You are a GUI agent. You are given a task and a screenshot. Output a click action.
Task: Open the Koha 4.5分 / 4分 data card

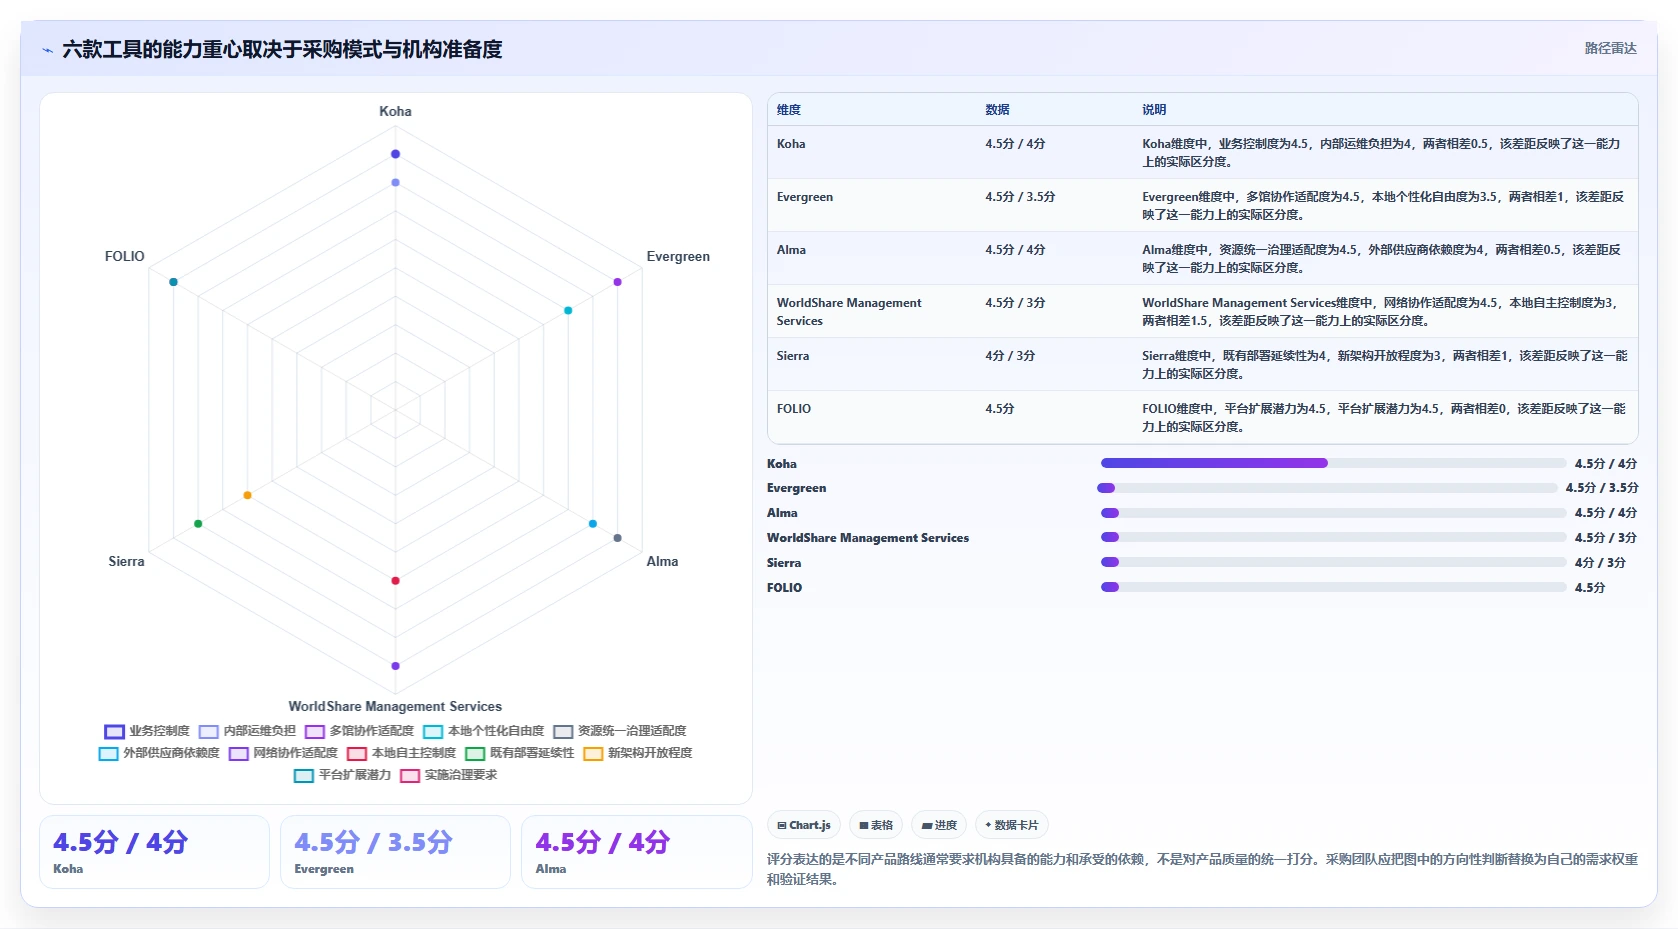(x=154, y=852)
